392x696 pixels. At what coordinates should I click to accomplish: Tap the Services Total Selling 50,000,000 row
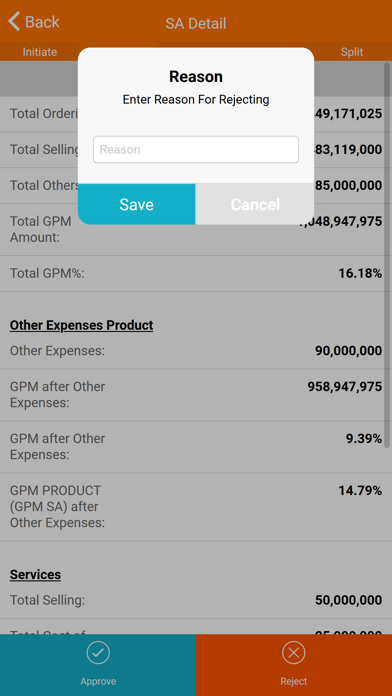[196, 601]
